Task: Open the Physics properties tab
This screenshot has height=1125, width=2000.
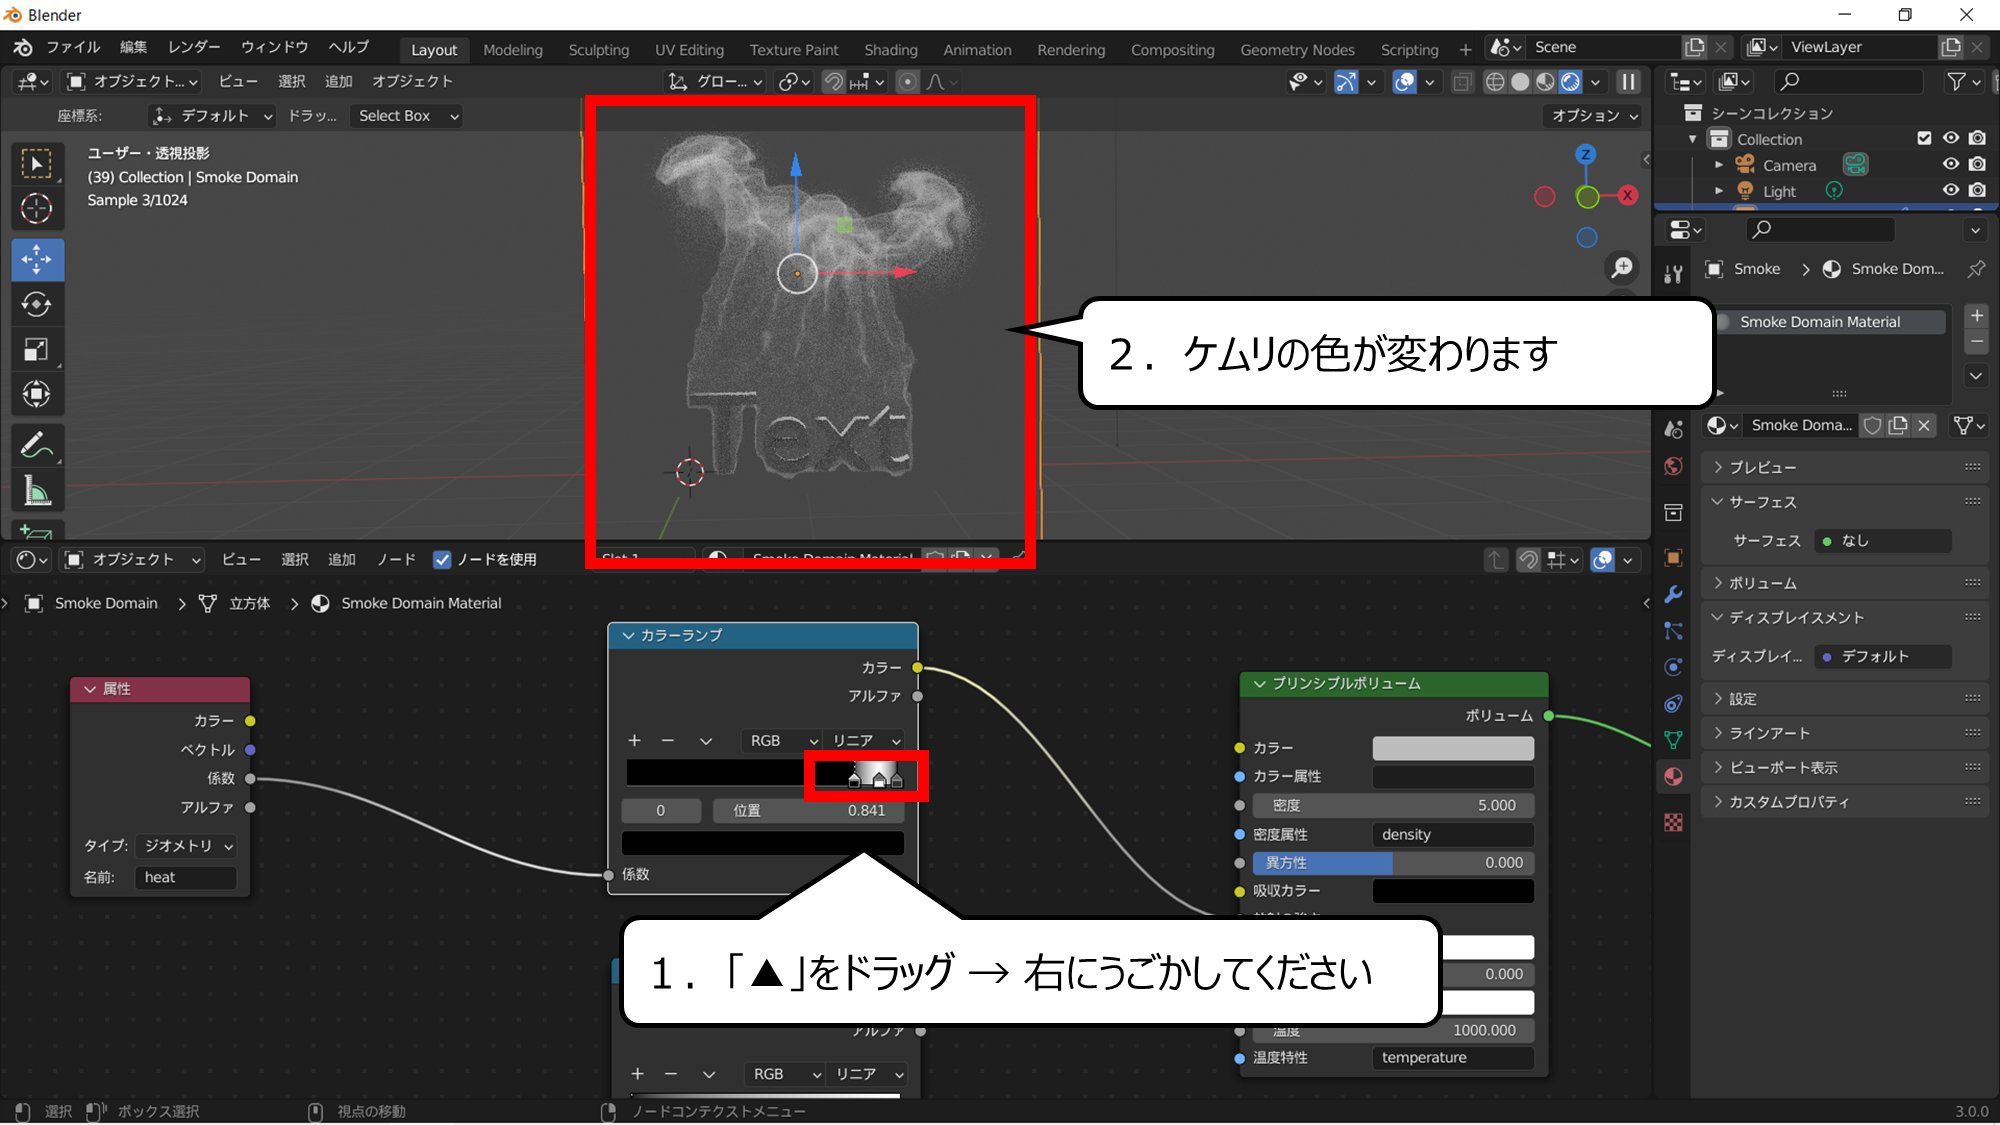Action: (1673, 667)
